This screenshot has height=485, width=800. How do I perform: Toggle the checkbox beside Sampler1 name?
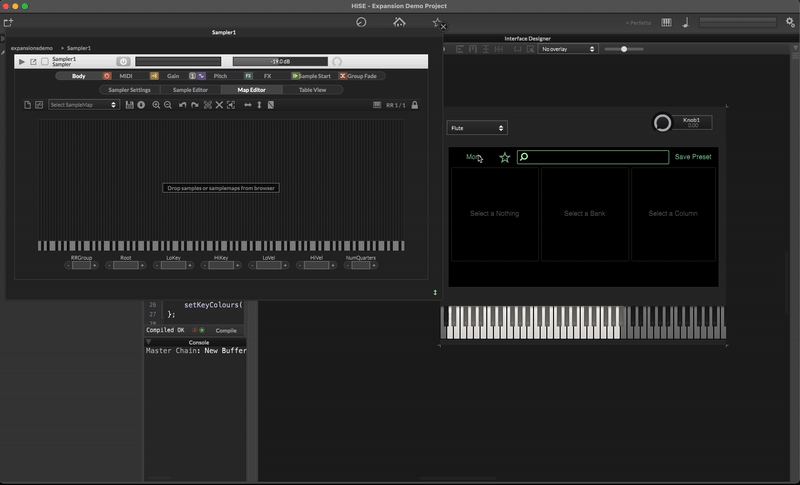click(45, 62)
